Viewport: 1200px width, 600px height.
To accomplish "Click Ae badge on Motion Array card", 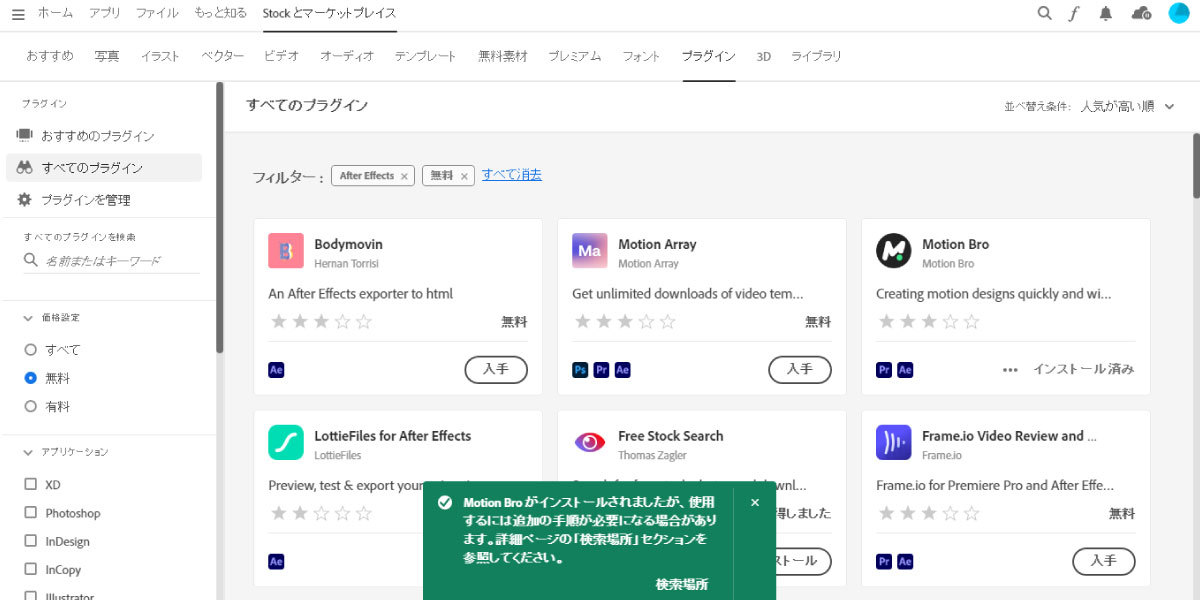I will click(x=623, y=370).
